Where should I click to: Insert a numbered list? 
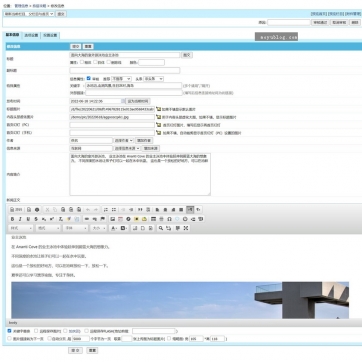pos(106,210)
